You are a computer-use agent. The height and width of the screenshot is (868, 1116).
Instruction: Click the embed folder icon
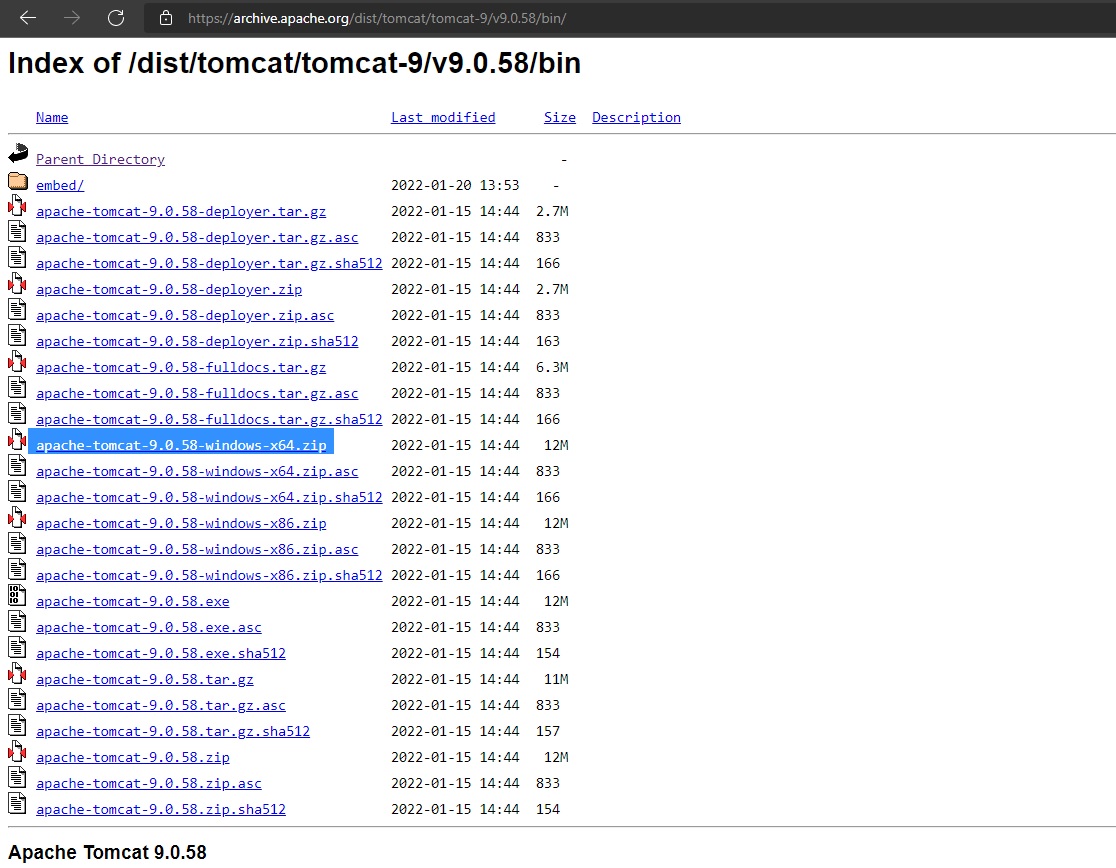click(x=18, y=181)
